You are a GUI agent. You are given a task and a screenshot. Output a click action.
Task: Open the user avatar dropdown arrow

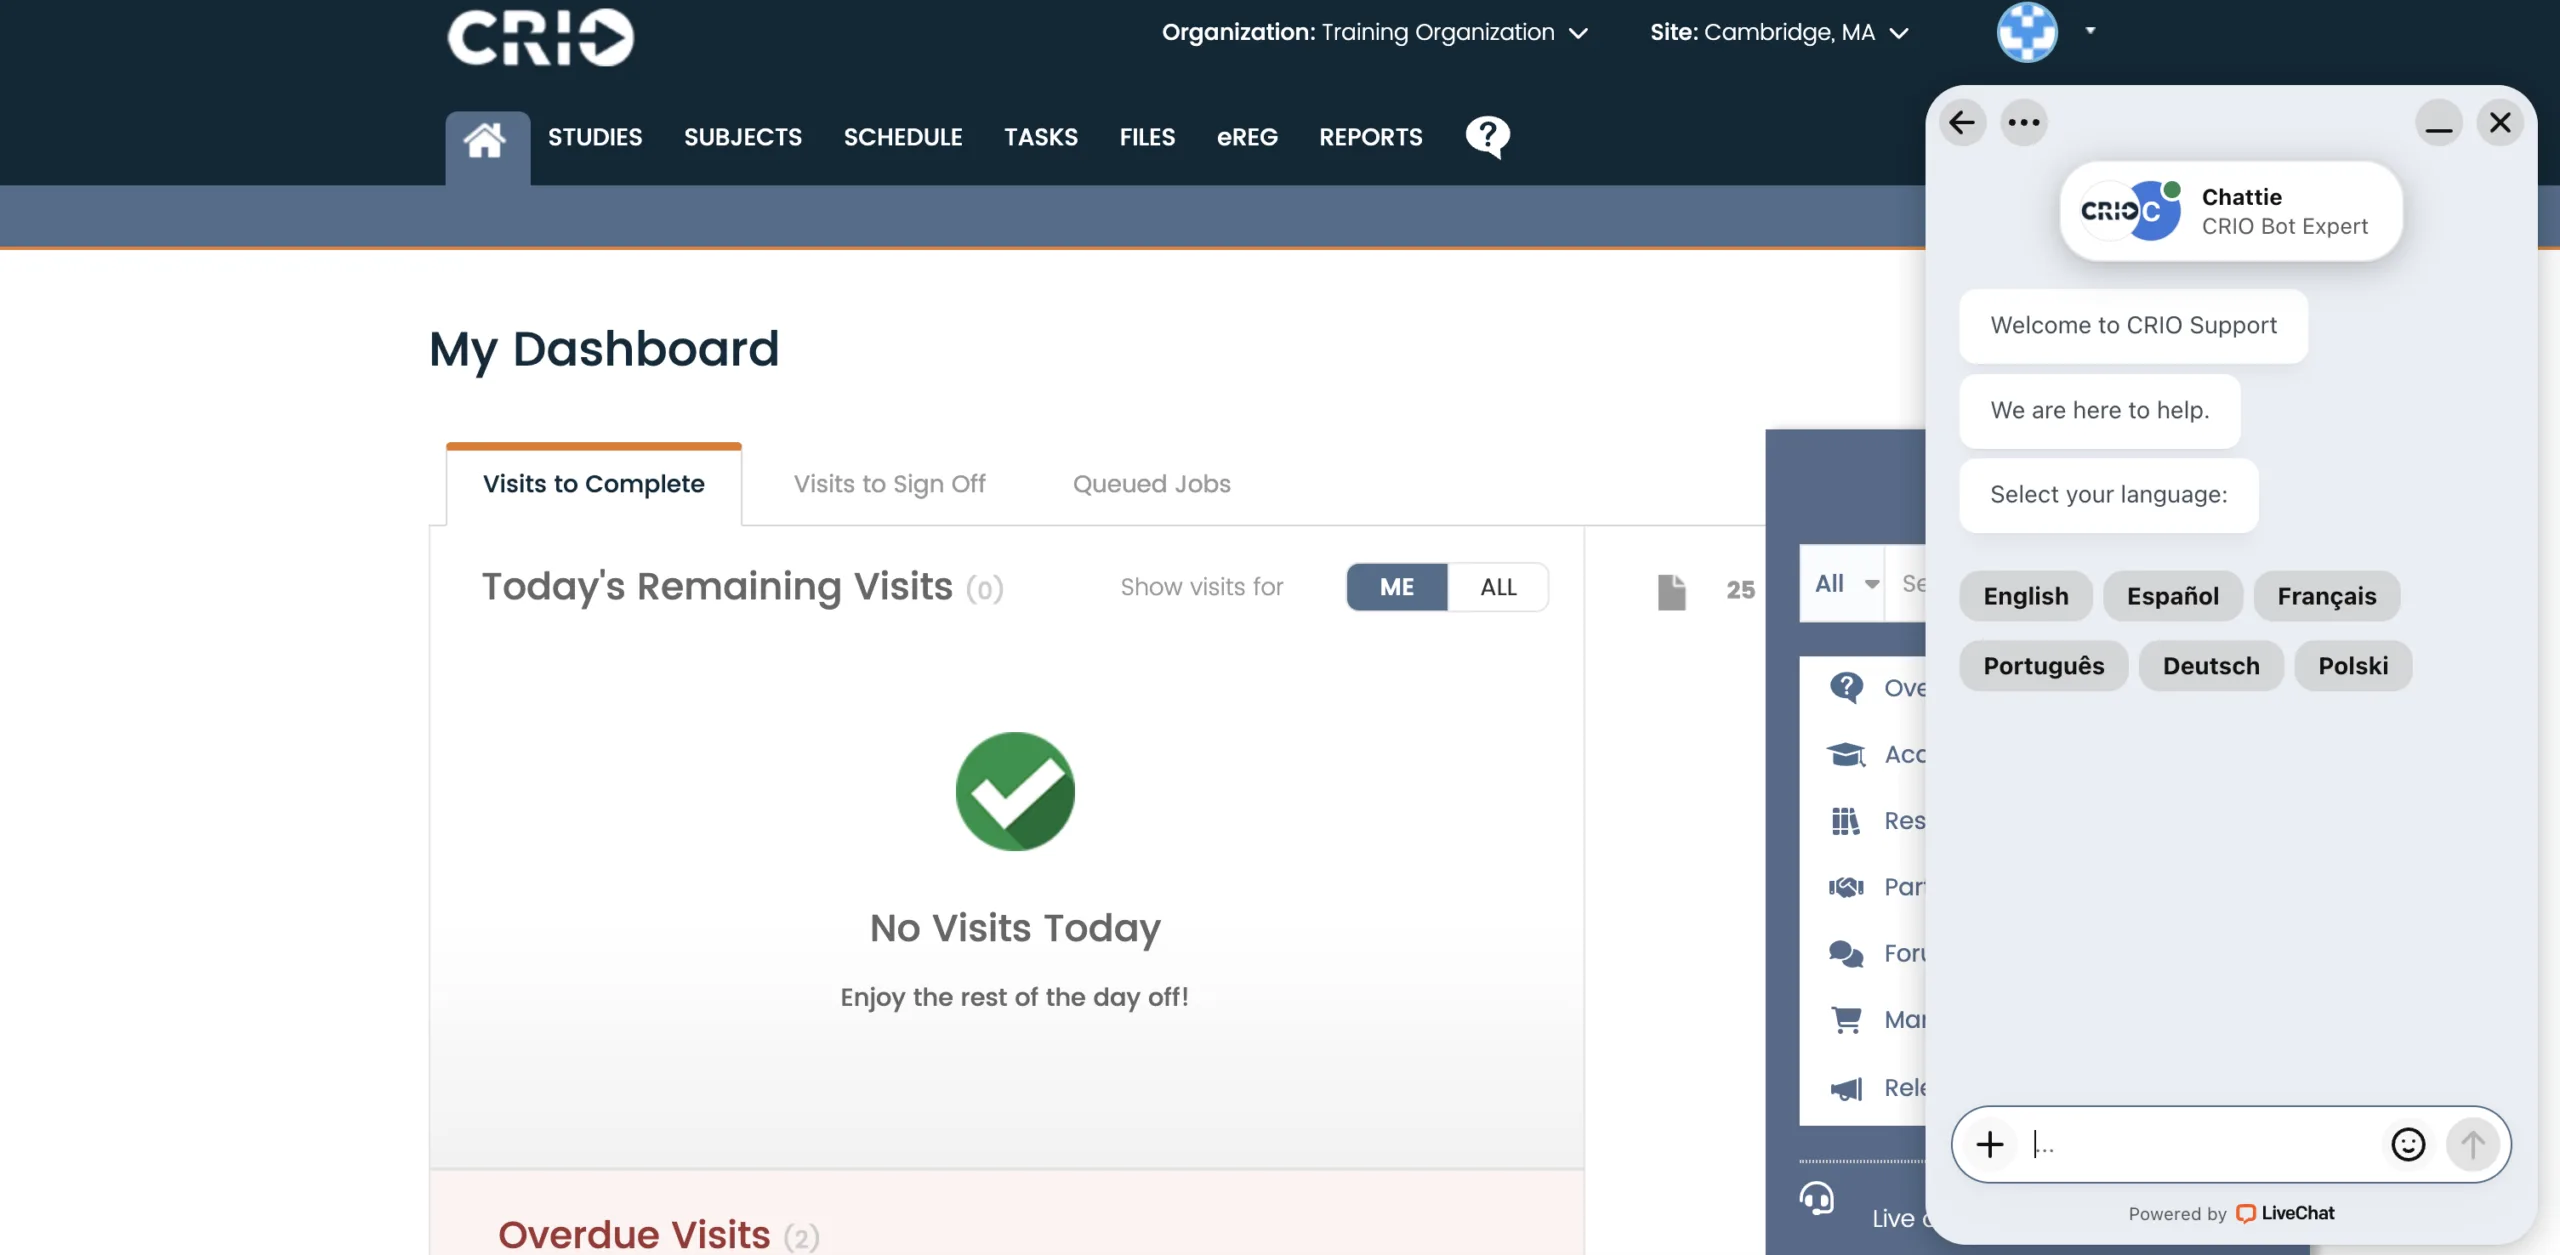pos(2090,30)
